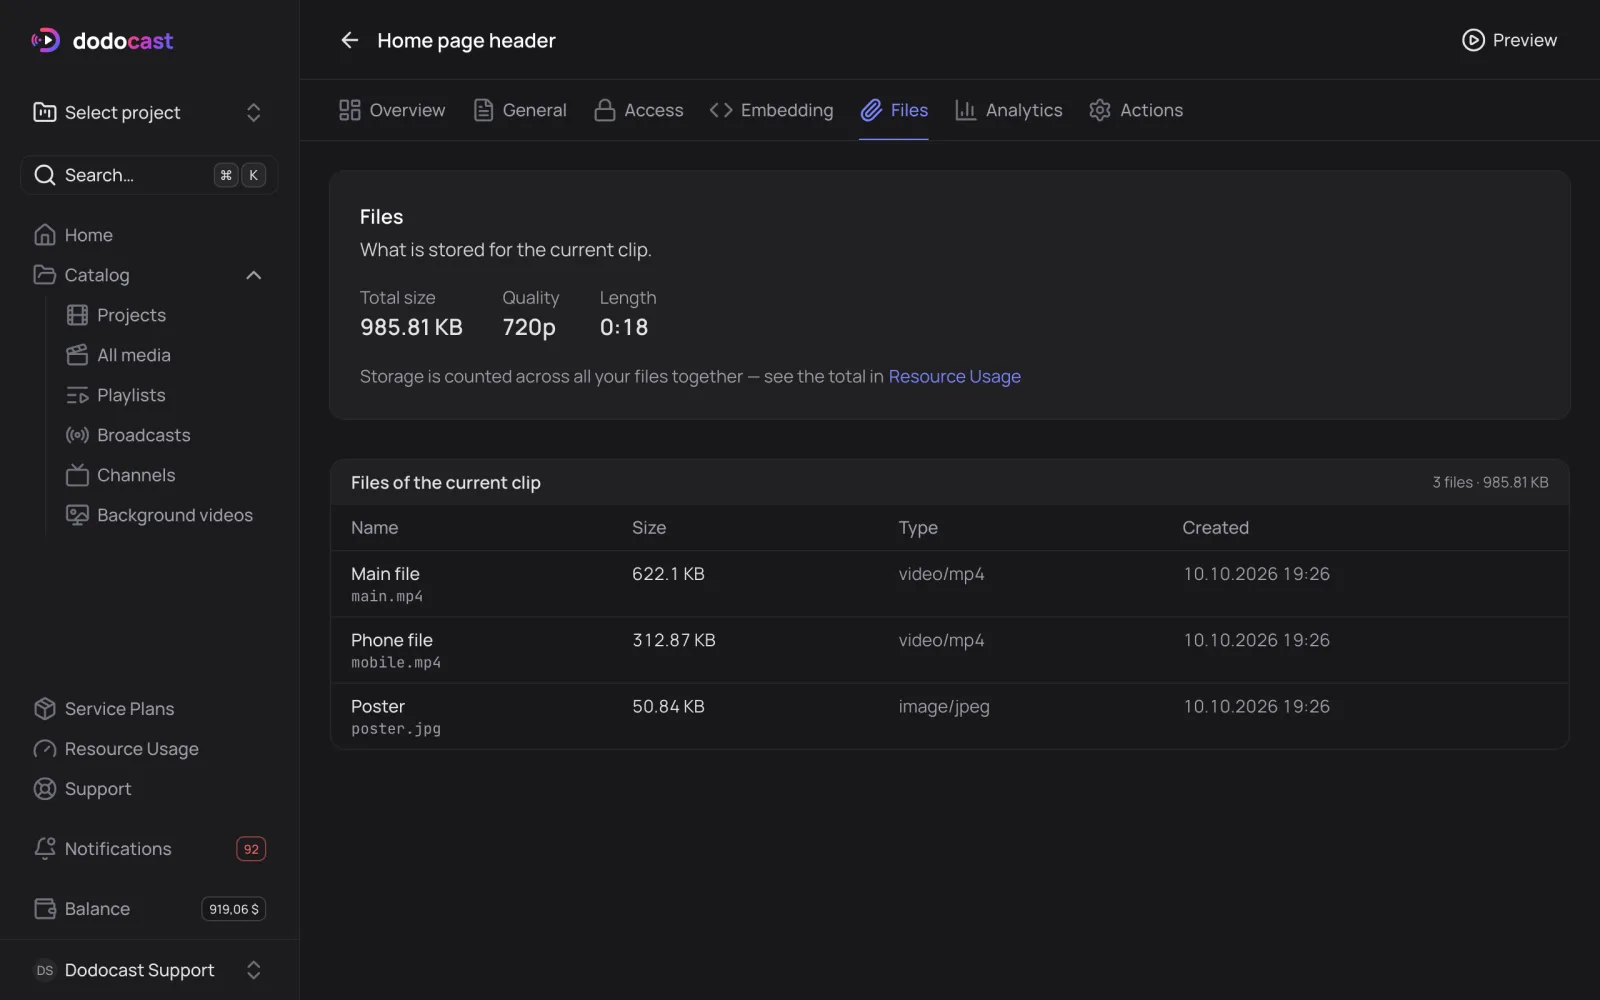
Task: Click the Actions gear icon
Action: (x=1100, y=110)
